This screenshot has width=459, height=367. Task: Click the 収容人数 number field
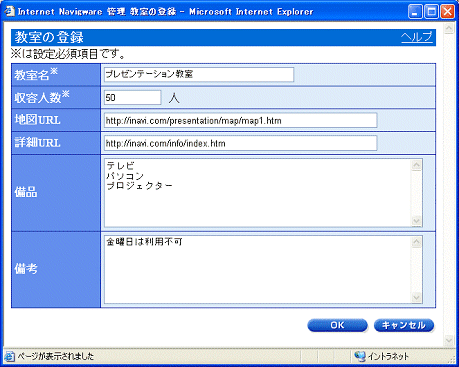[x=133, y=98]
